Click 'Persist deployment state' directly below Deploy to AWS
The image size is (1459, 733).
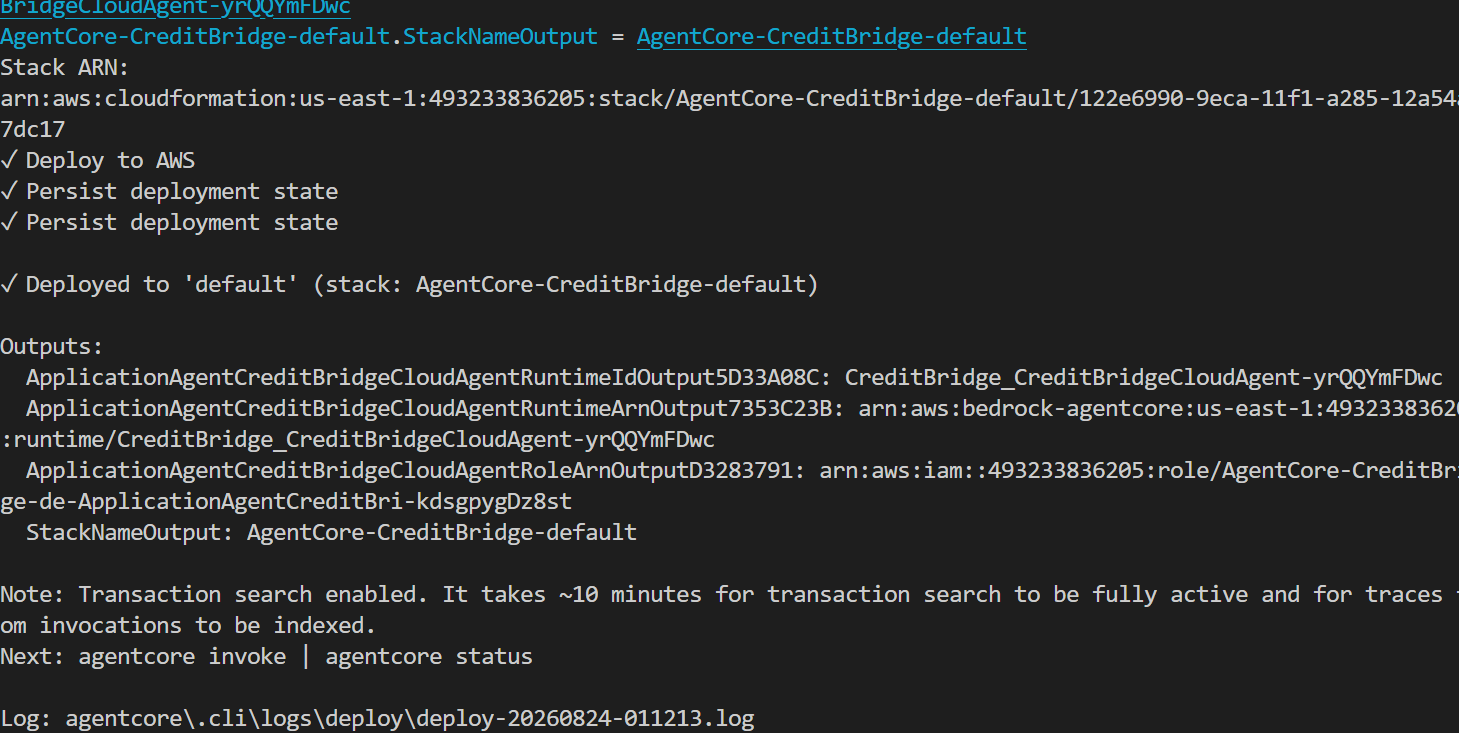pos(169,192)
